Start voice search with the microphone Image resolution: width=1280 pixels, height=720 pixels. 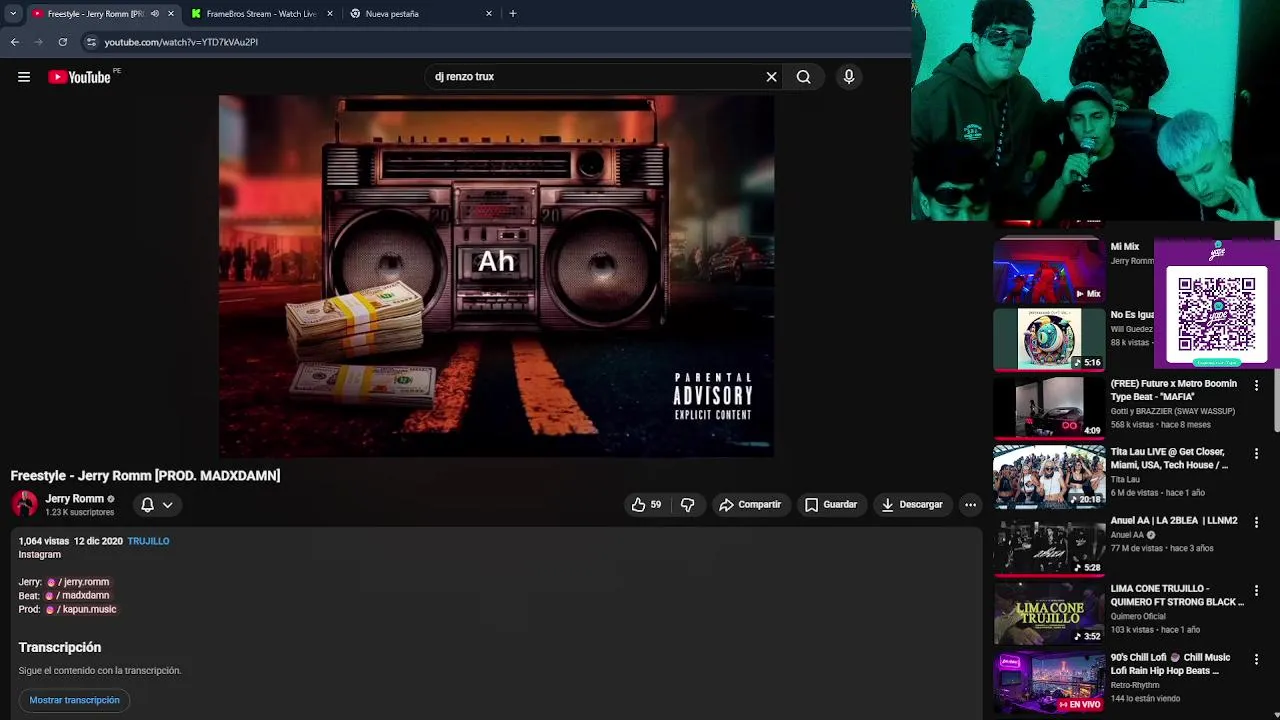(849, 77)
